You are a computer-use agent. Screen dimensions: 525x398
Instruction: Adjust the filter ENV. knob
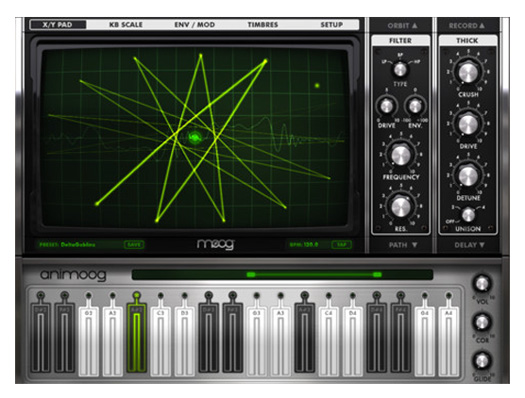pos(415,106)
